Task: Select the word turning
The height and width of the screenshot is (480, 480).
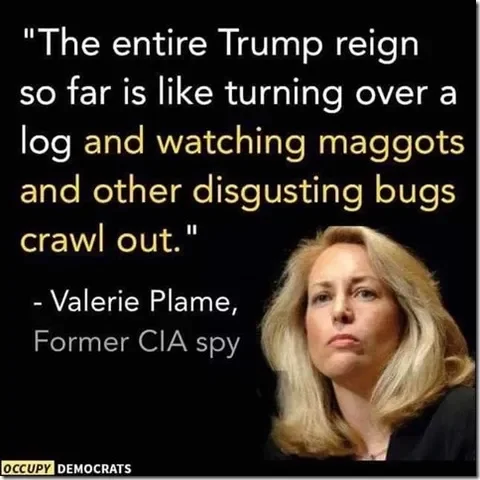Action: [x=284, y=94]
